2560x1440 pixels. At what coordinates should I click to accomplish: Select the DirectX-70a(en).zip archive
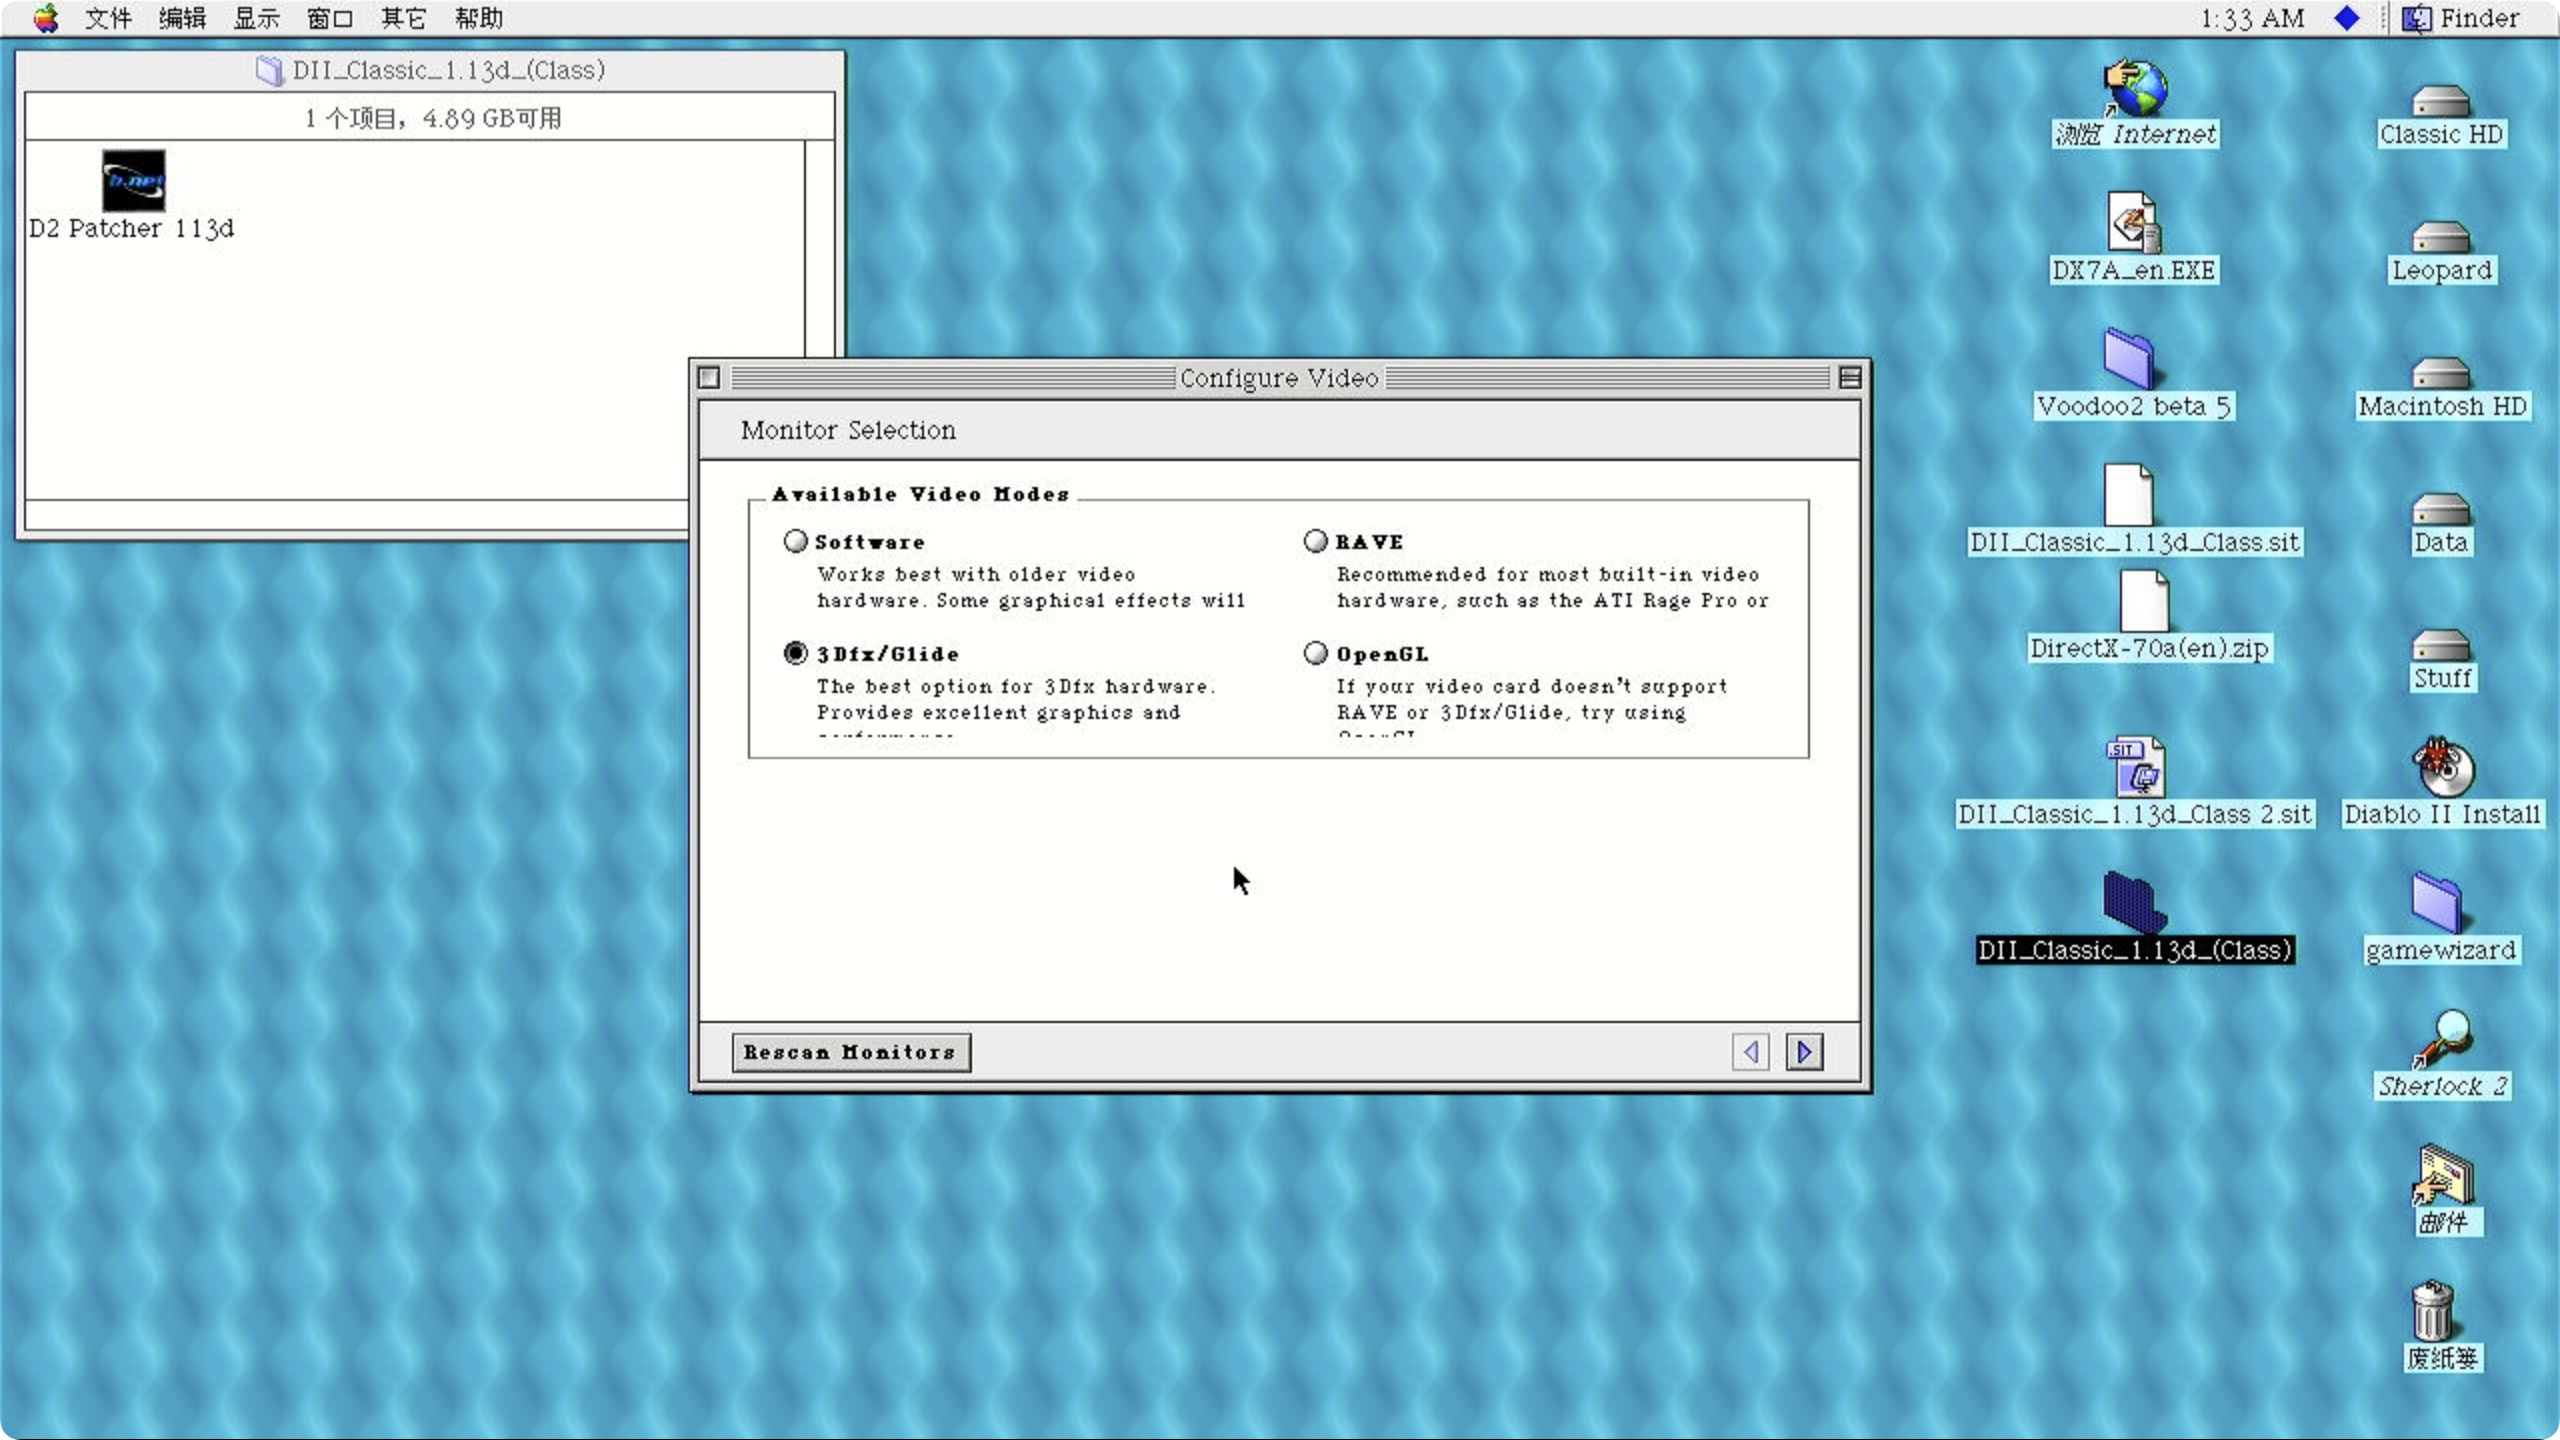coord(2148,605)
